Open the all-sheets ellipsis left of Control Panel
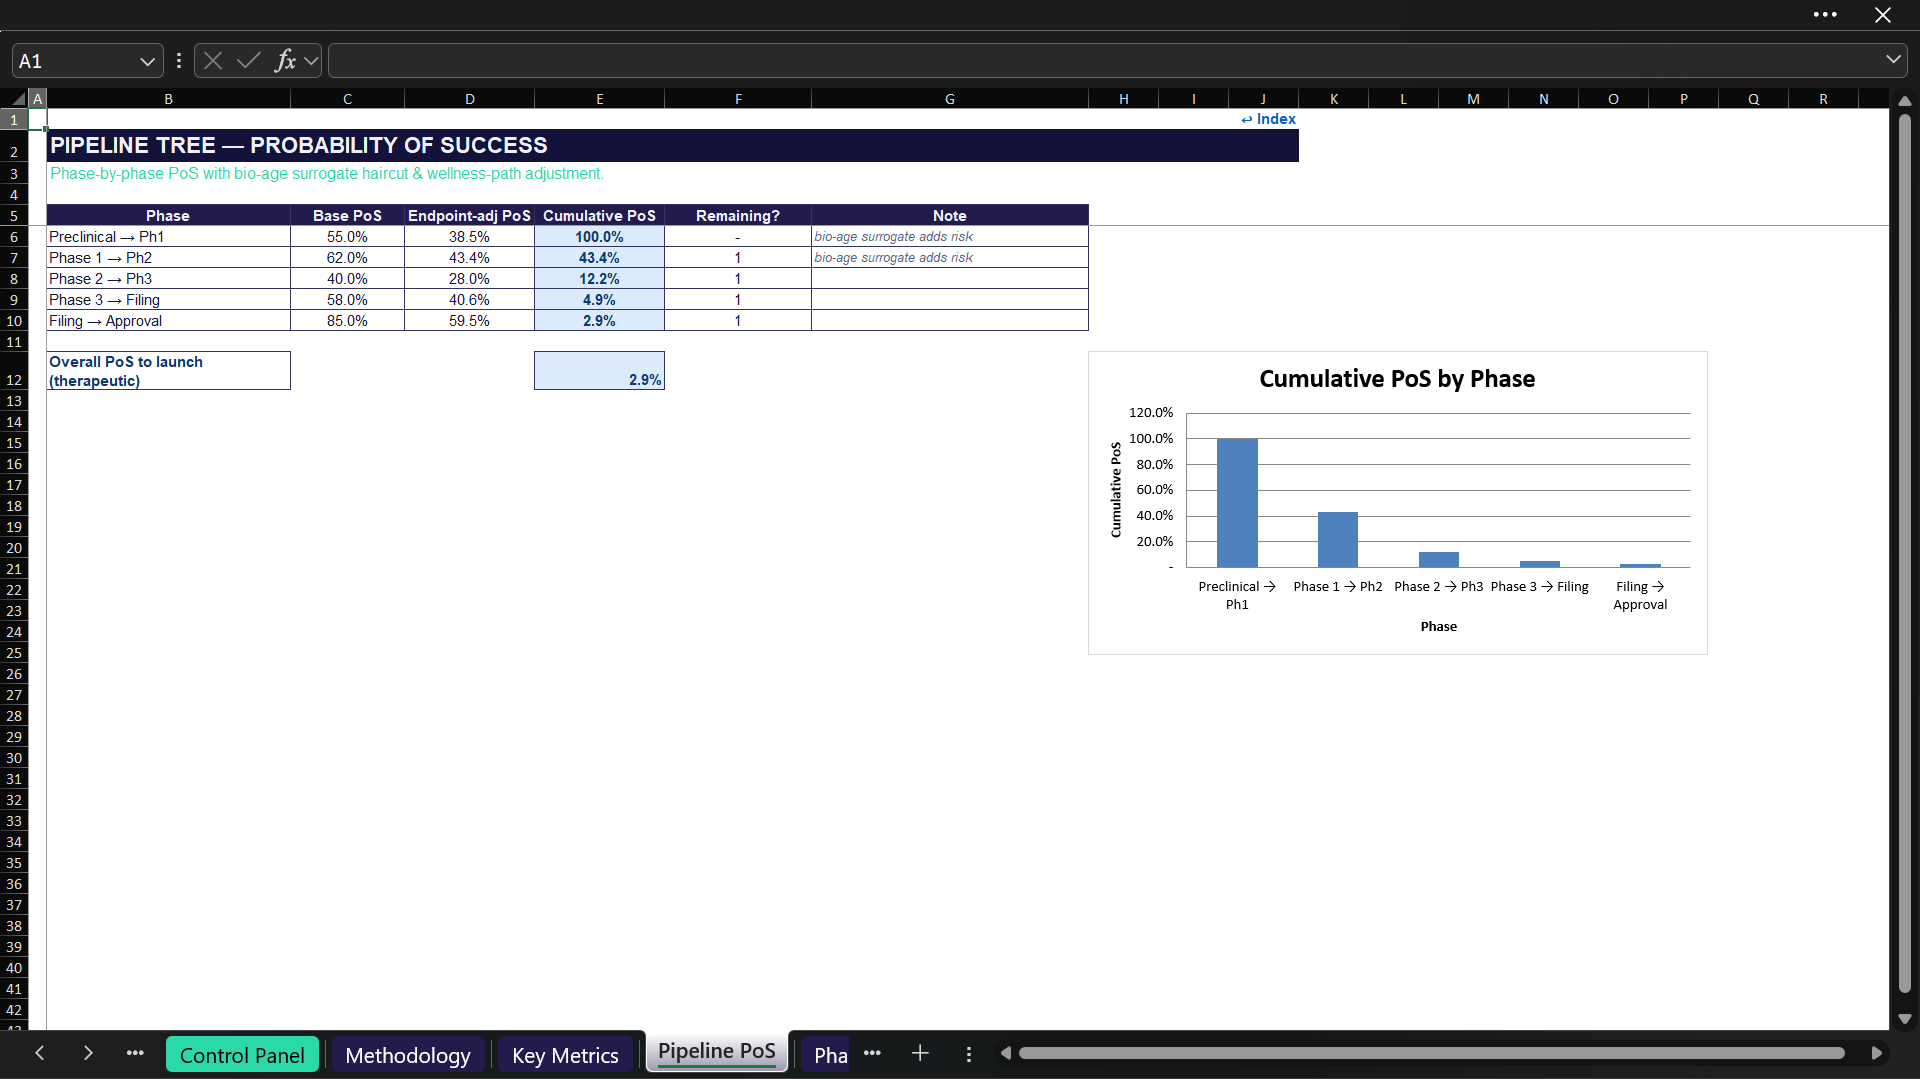 (135, 1053)
